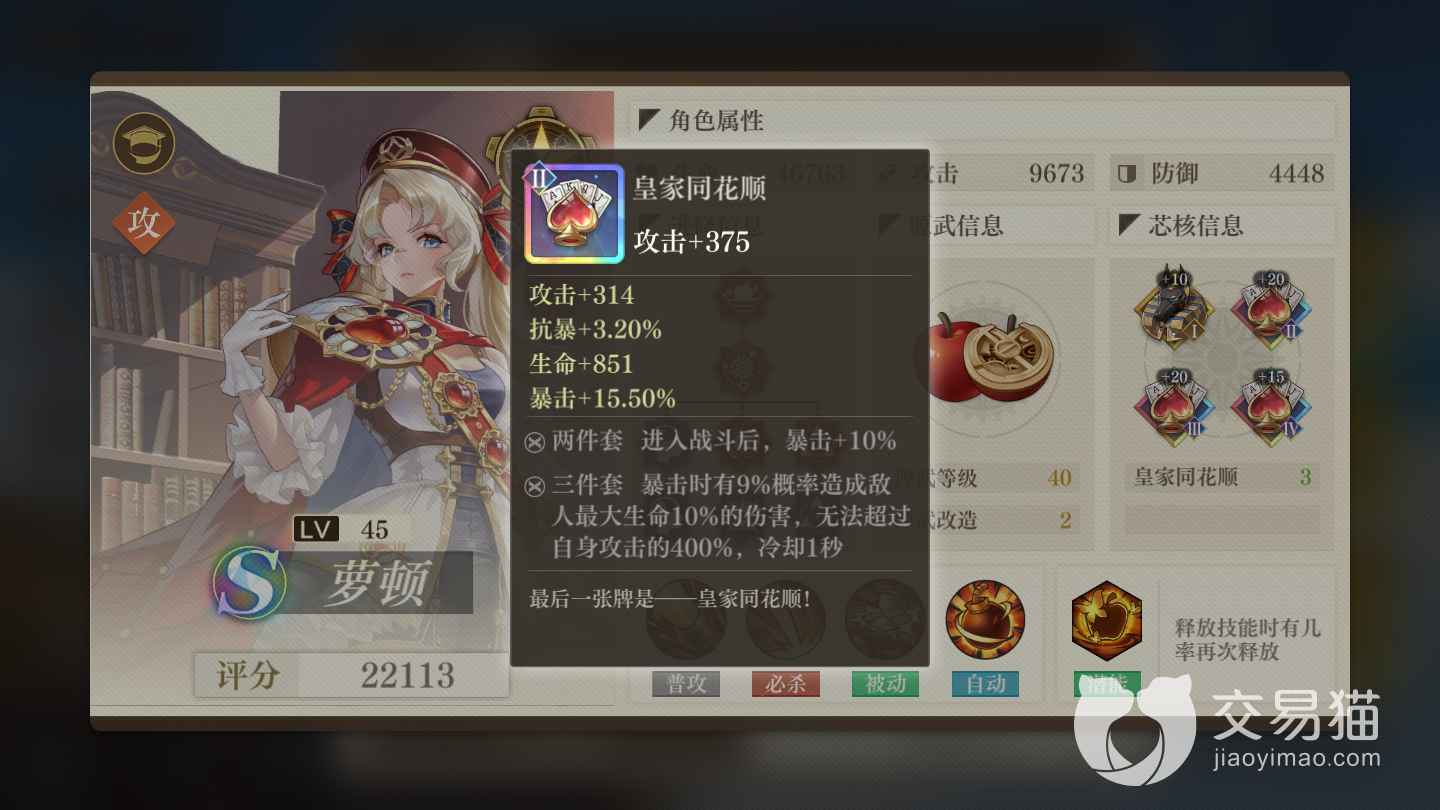Click the 皇家同花顺 card icon in tooltip

(x=575, y=214)
